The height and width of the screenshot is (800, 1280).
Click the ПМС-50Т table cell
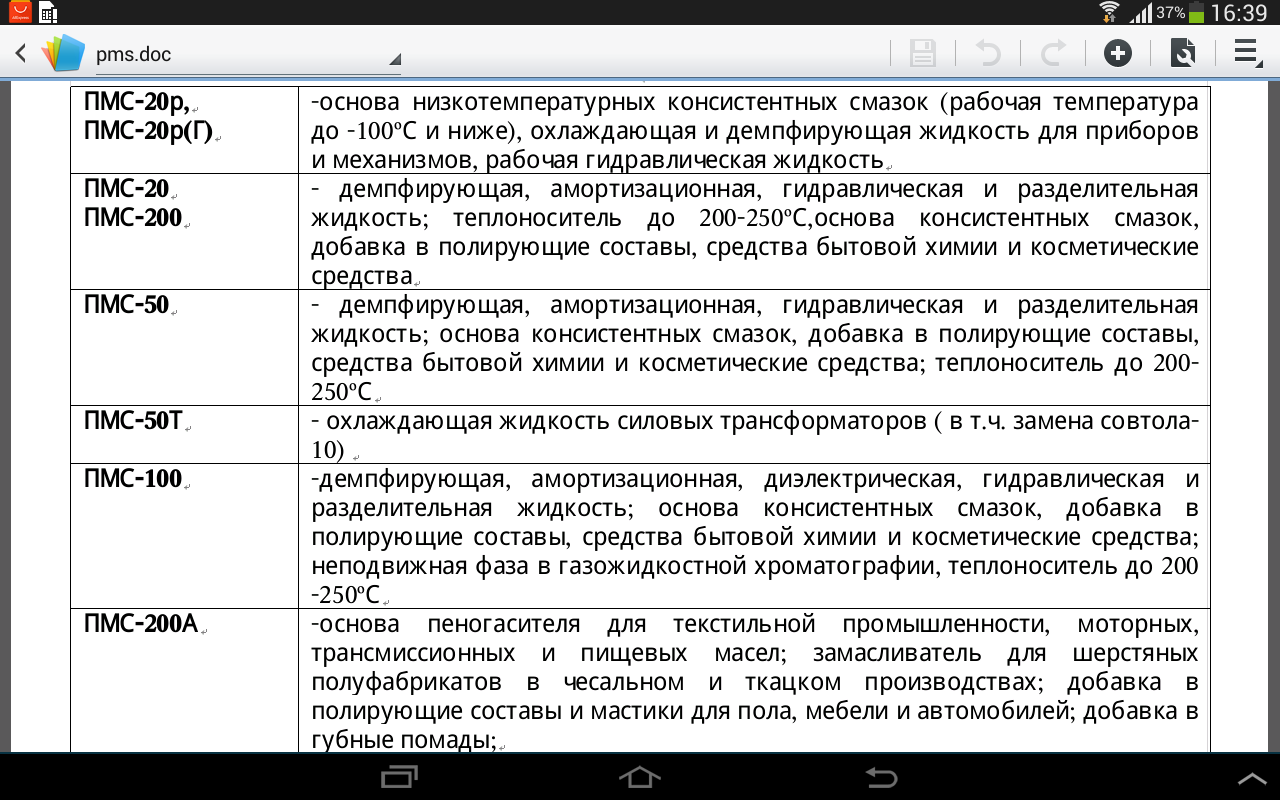184,434
